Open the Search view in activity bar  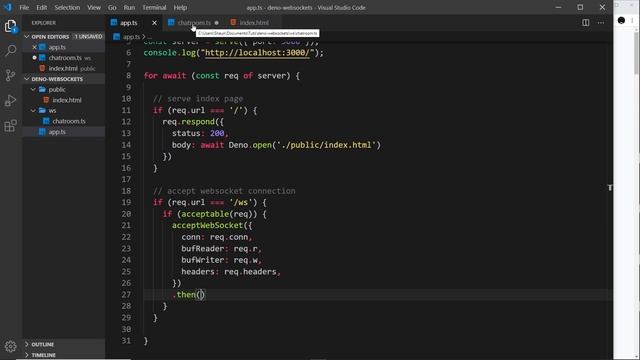tap(11, 51)
